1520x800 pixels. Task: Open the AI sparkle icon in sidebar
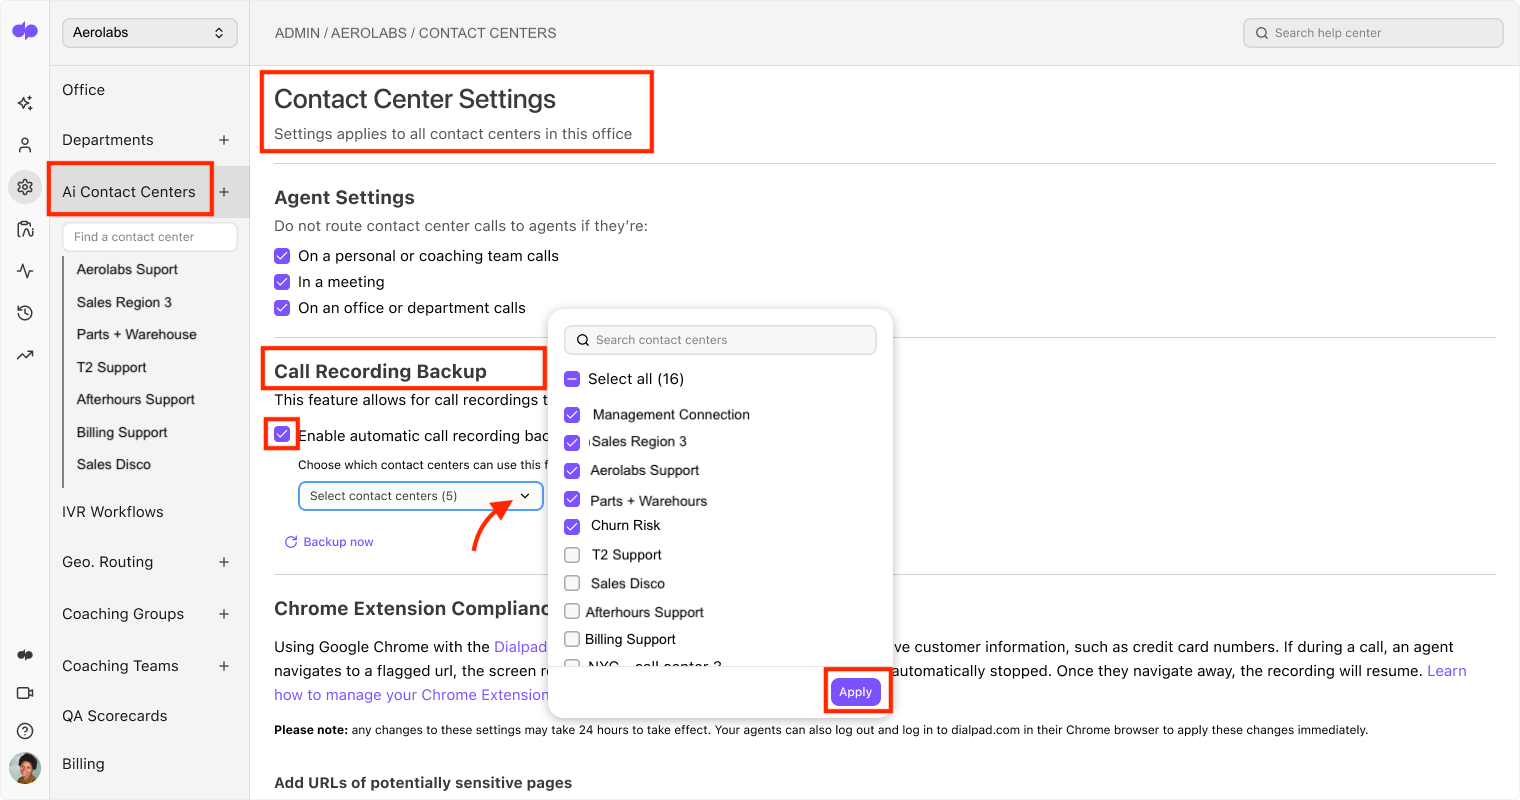(x=25, y=103)
